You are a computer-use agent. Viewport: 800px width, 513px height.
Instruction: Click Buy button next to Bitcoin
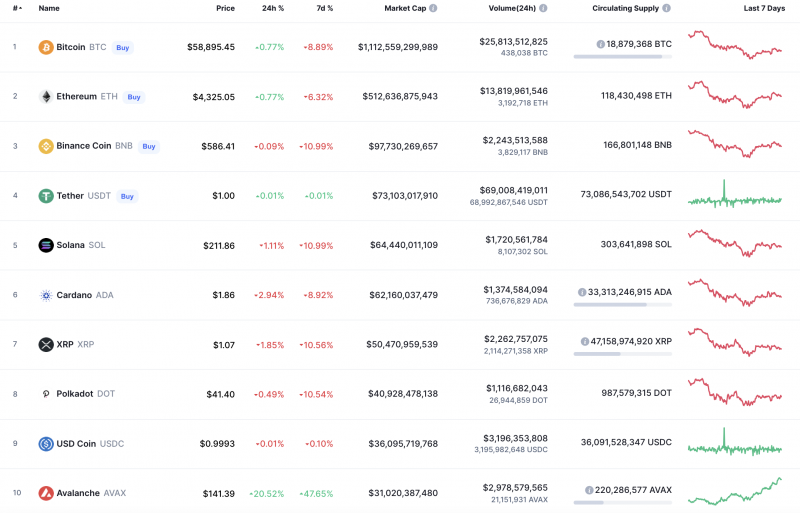pos(122,47)
